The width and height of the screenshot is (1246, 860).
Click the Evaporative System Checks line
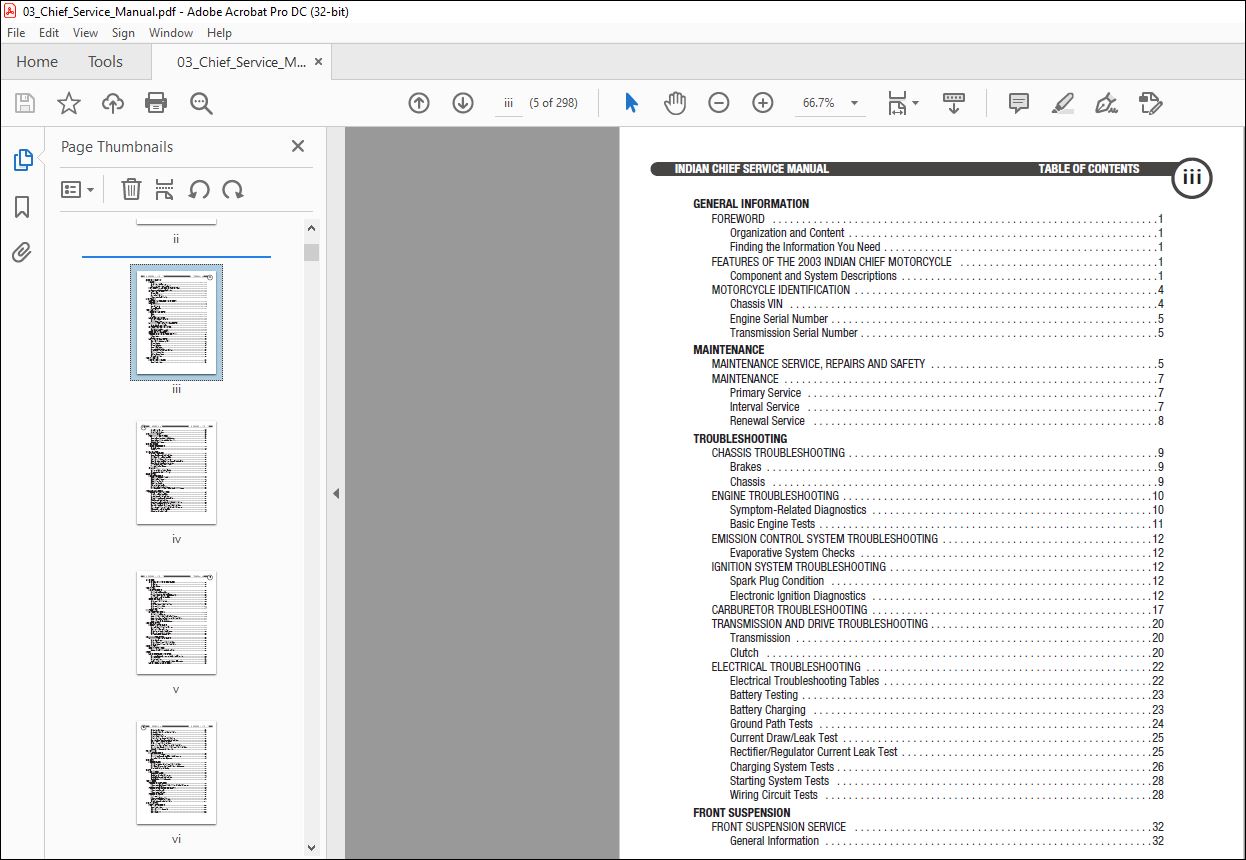tap(946, 553)
